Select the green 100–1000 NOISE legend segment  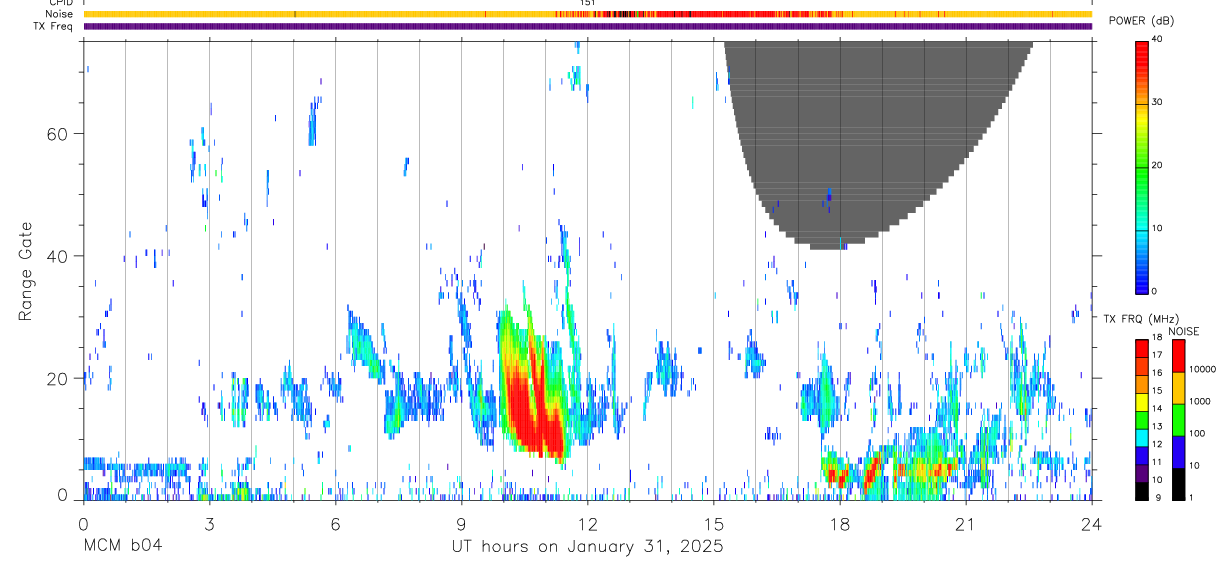(1178, 420)
